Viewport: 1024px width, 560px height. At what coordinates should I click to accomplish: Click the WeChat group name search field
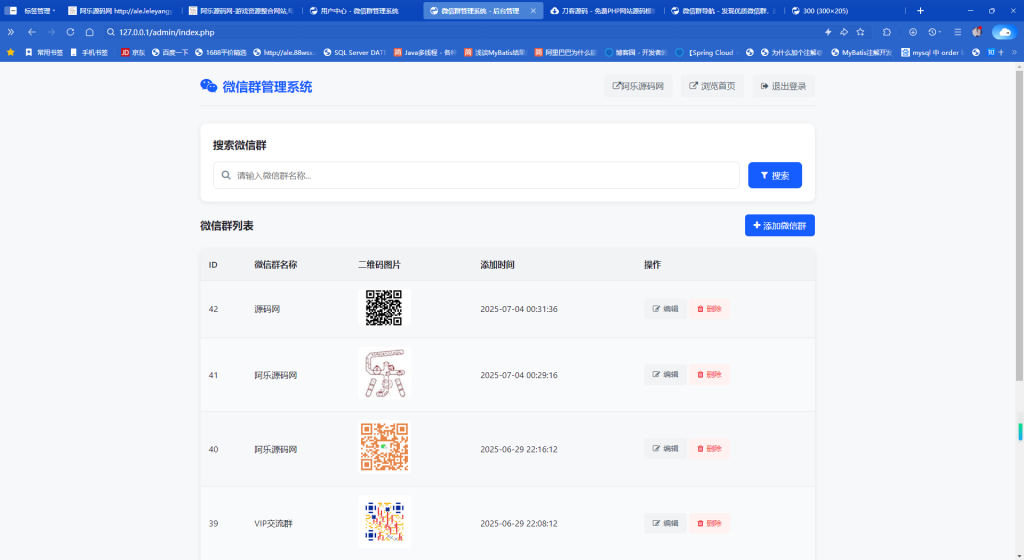tap(476, 175)
